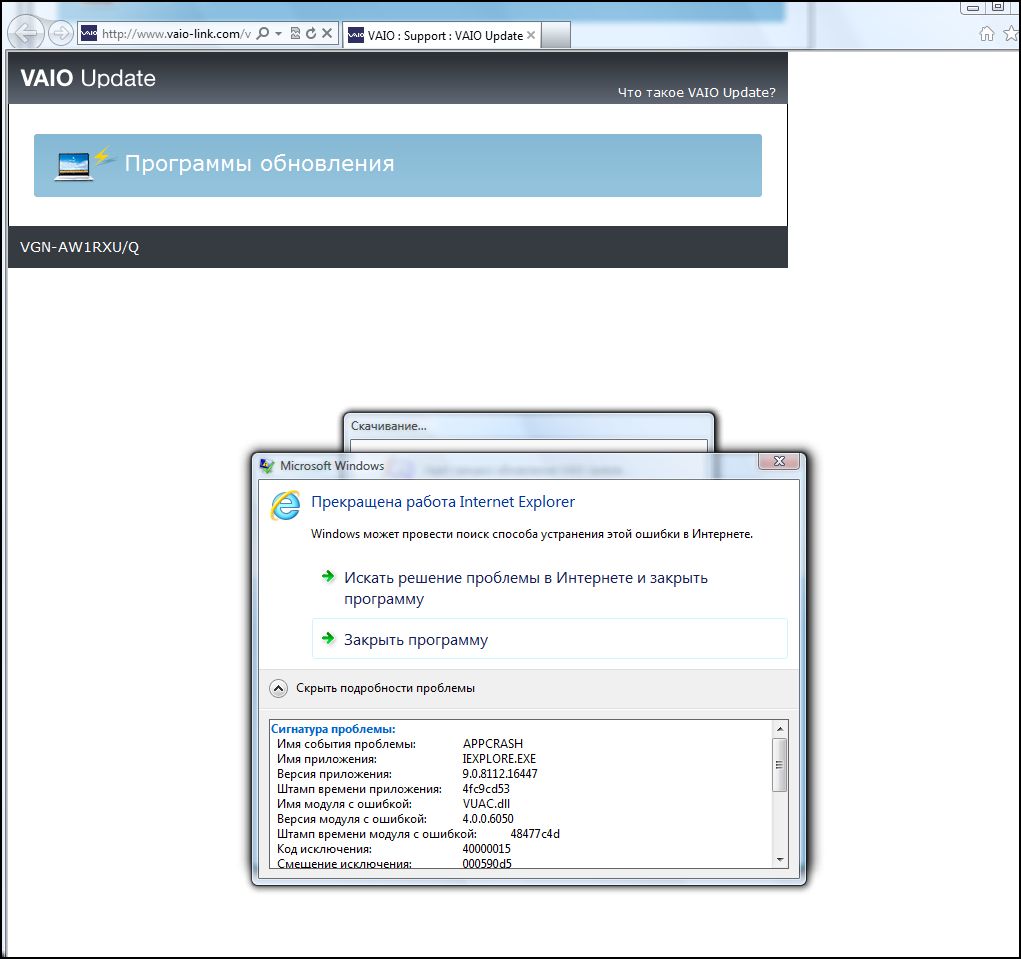Go back with the browser Back arrow
The height and width of the screenshot is (959, 1021).
pyautogui.click(x=26, y=33)
